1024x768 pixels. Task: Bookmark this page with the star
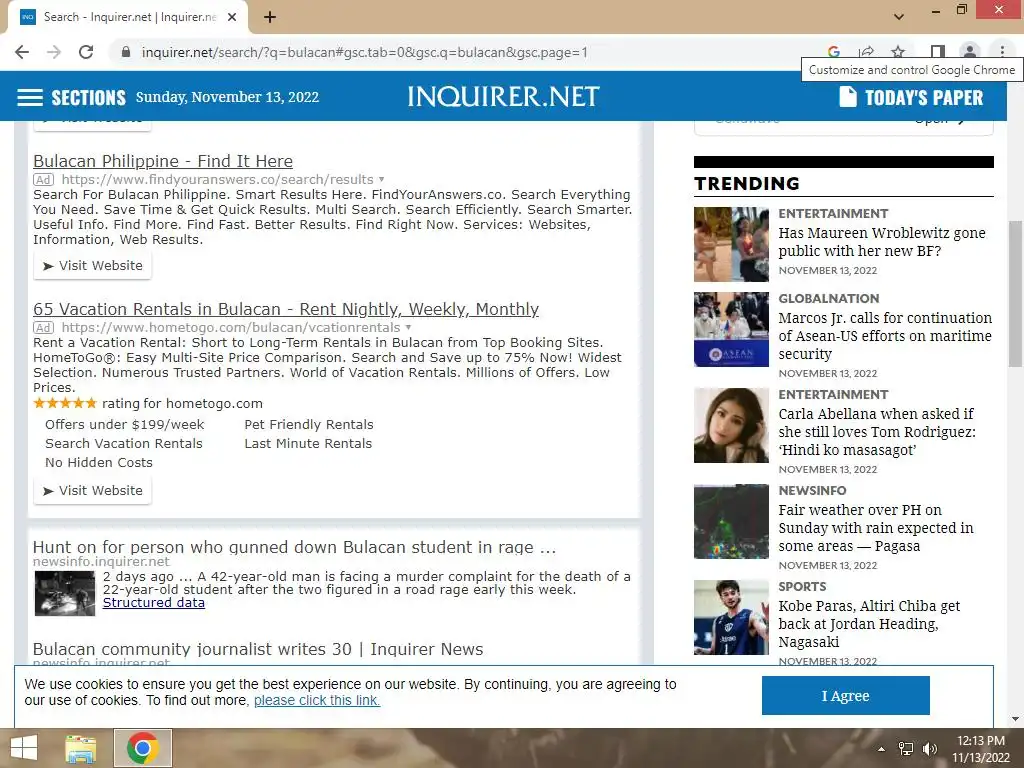point(899,52)
